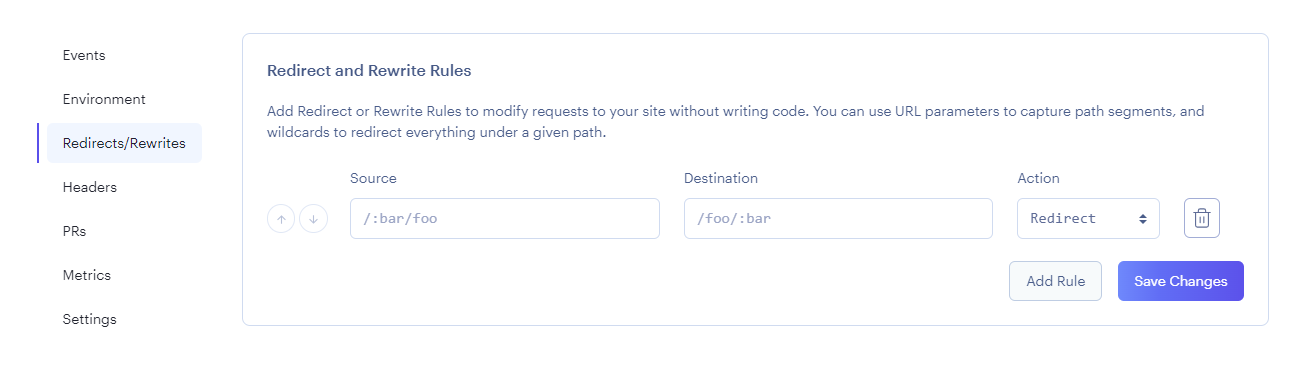This screenshot has width=1314, height=365.
Task: Click the Destination field label
Action: 721,178
